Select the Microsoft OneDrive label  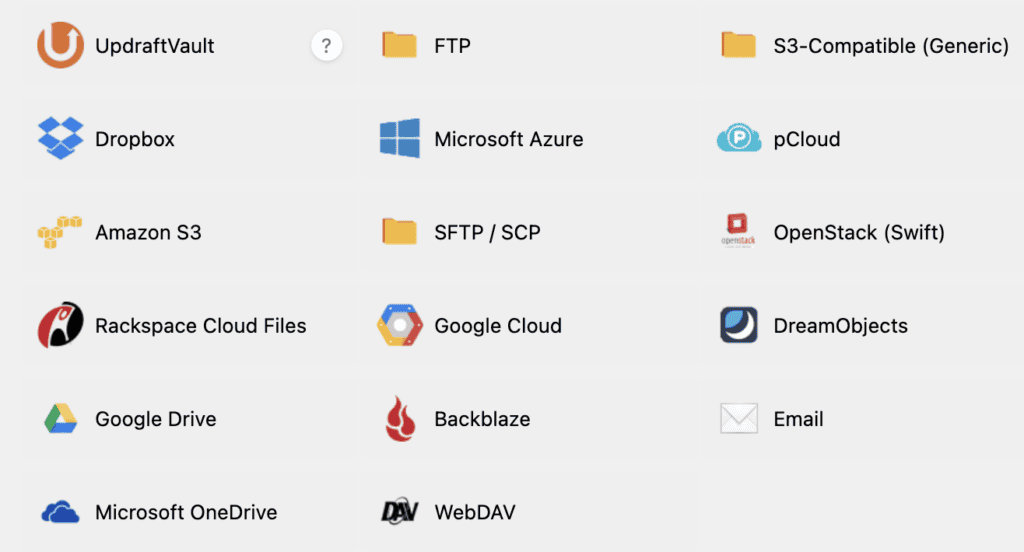tap(186, 512)
